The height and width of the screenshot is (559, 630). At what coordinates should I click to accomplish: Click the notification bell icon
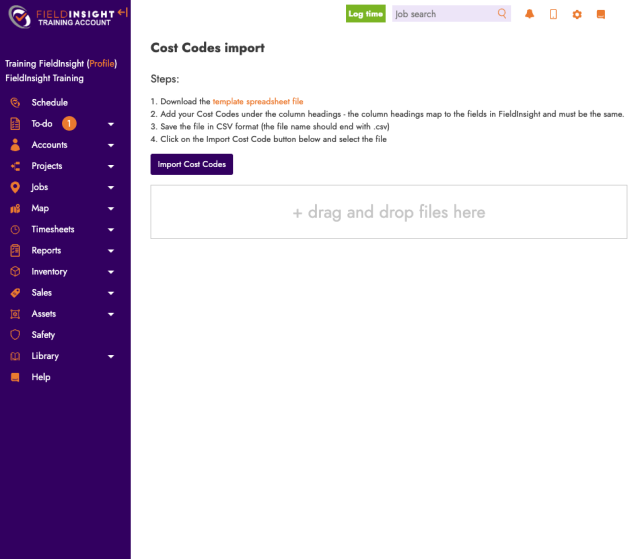pos(529,14)
